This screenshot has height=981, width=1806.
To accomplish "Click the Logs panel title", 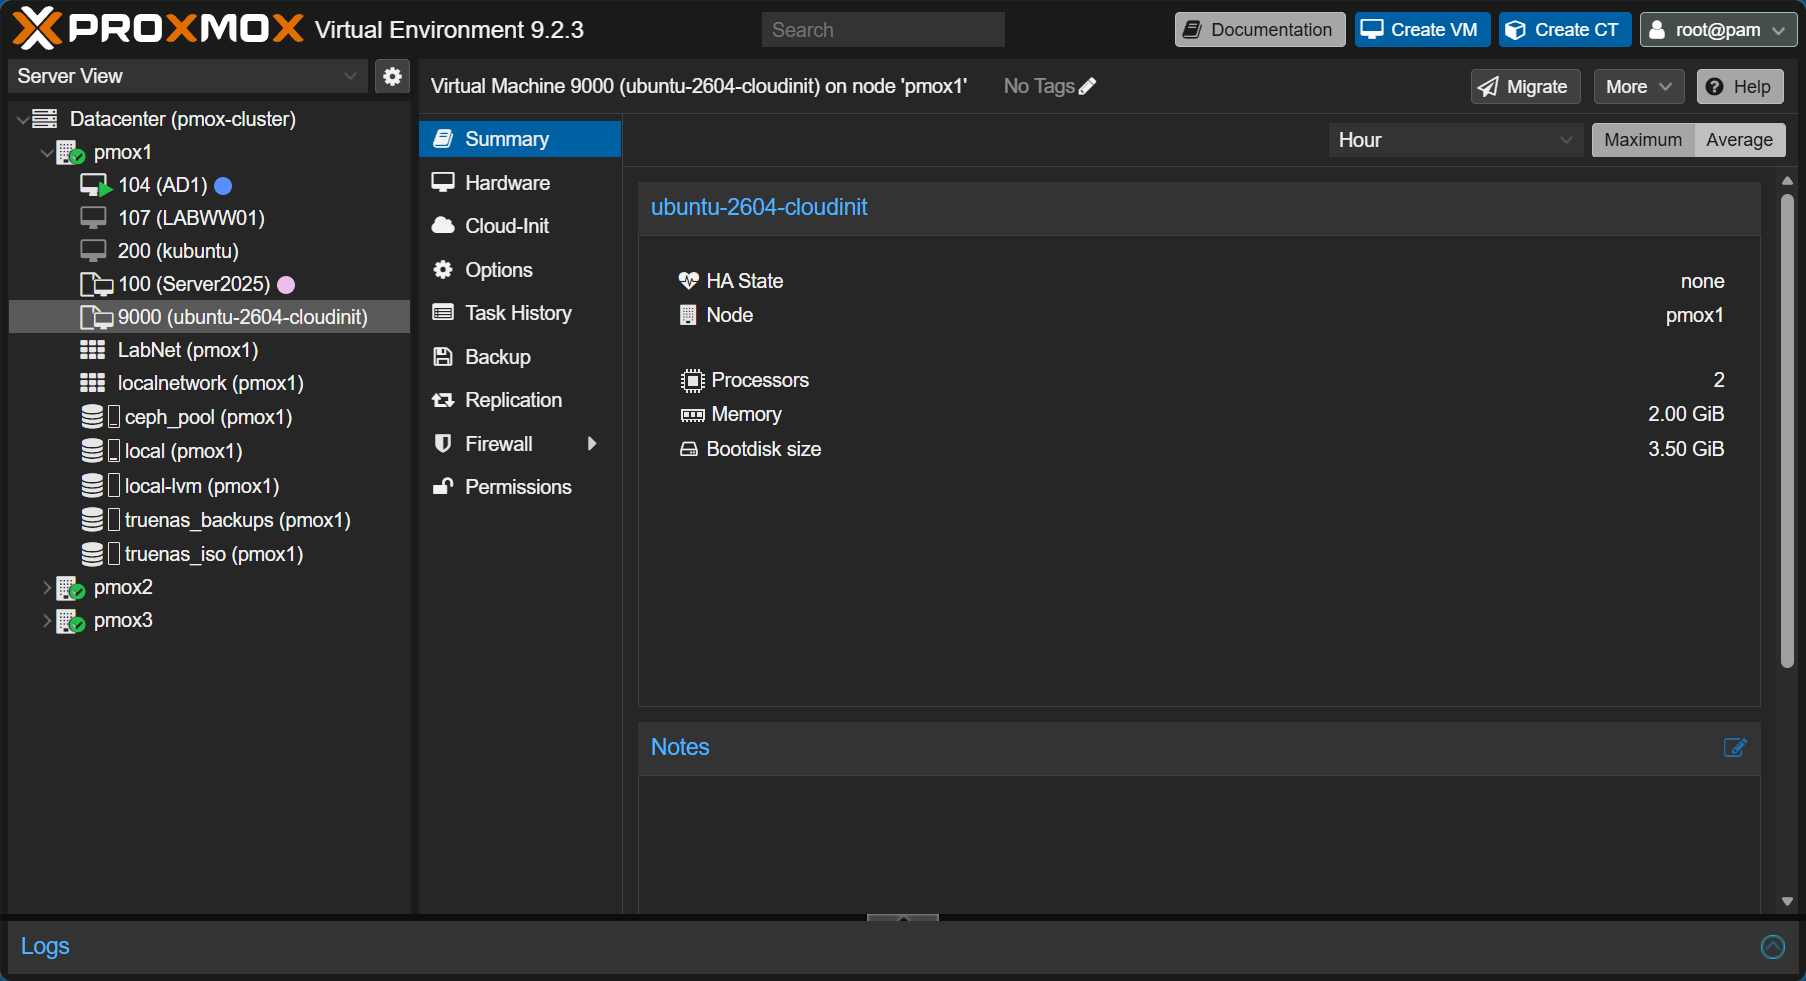I will [45, 946].
